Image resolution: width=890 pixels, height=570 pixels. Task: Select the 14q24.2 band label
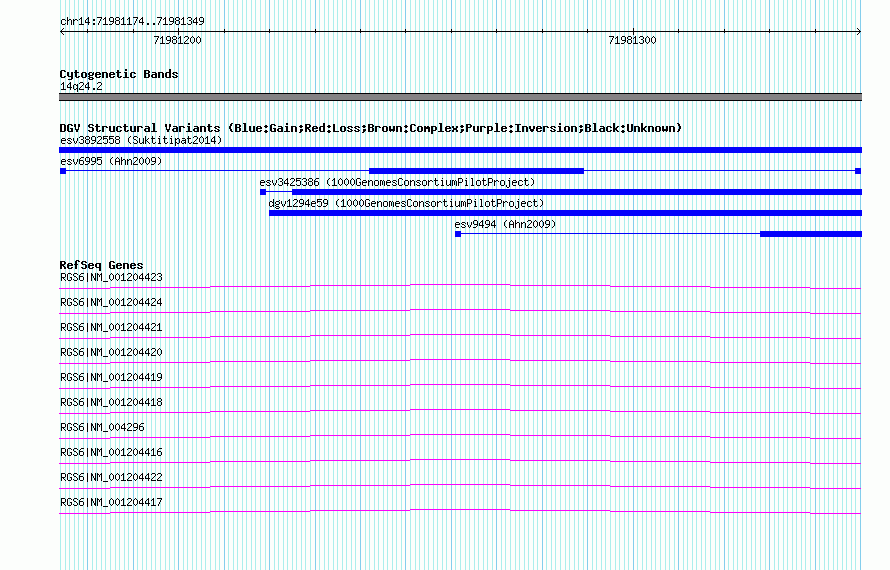point(81,86)
